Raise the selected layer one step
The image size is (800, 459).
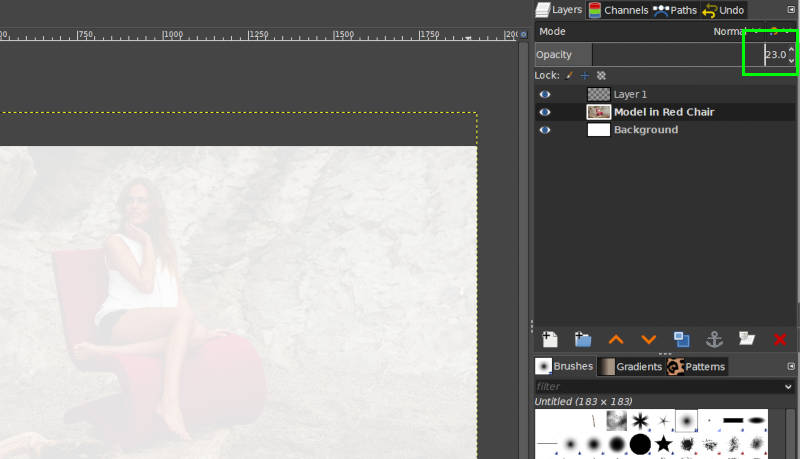(x=616, y=339)
